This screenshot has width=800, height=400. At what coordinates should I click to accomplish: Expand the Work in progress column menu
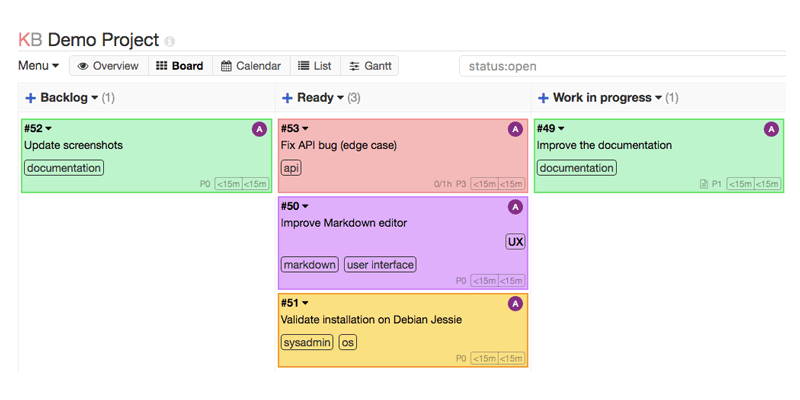tap(658, 98)
